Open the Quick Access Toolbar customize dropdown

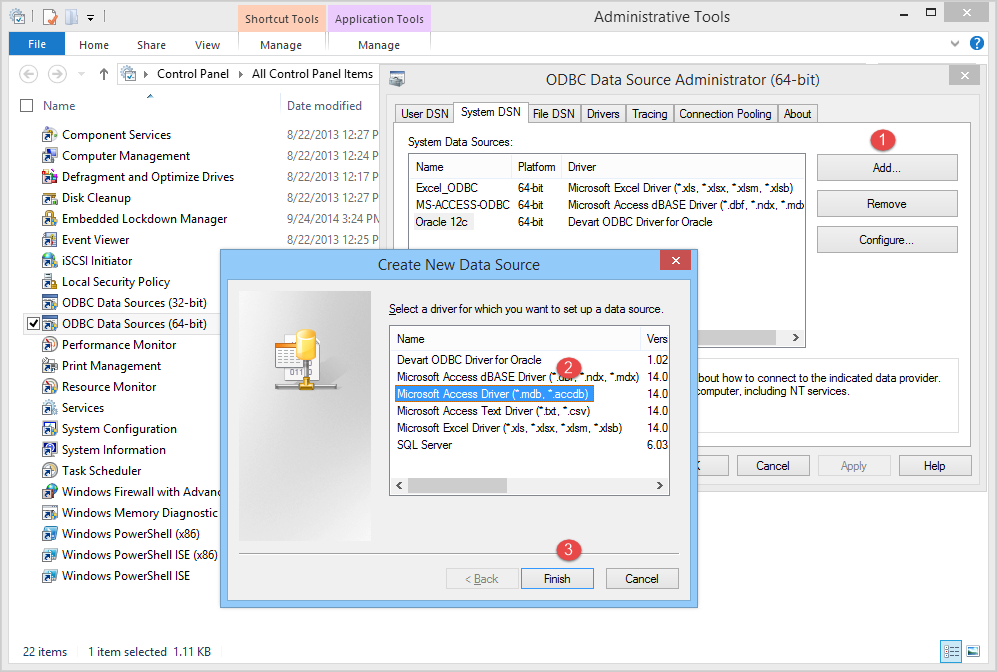tap(90, 18)
